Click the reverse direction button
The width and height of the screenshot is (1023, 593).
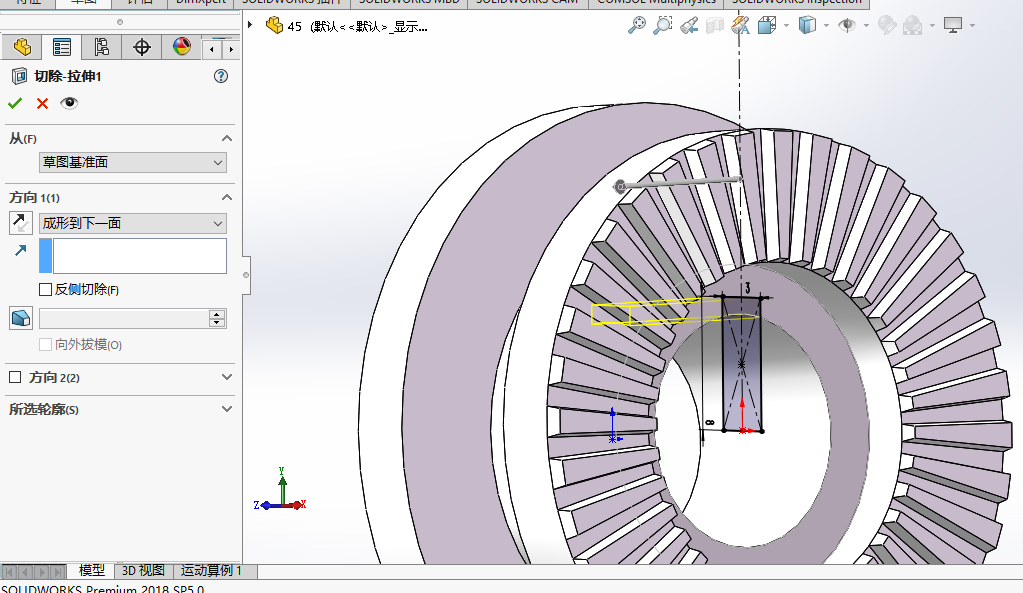click(x=21, y=223)
